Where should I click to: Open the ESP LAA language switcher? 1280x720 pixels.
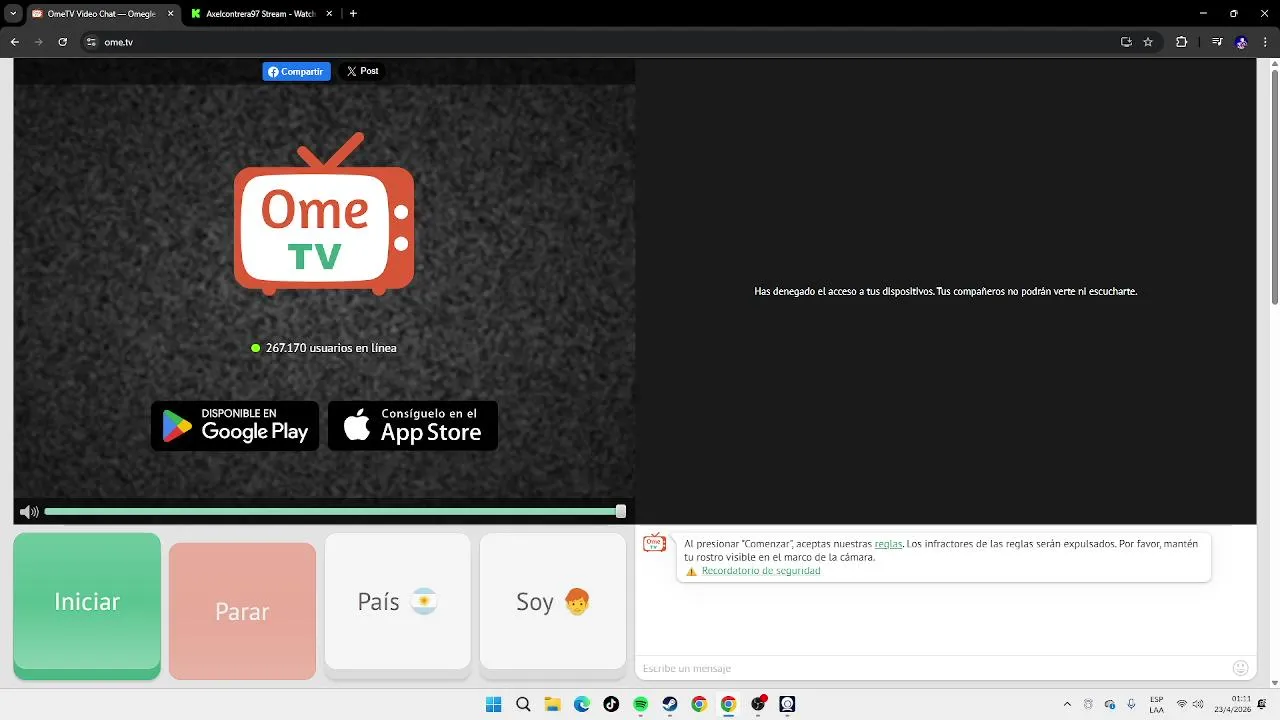[x=1157, y=705]
